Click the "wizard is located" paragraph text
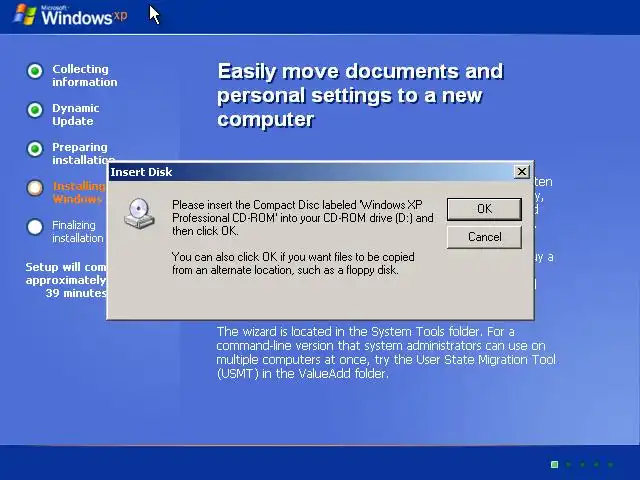This screenshot has width=640, height=480. pos(386,352)
